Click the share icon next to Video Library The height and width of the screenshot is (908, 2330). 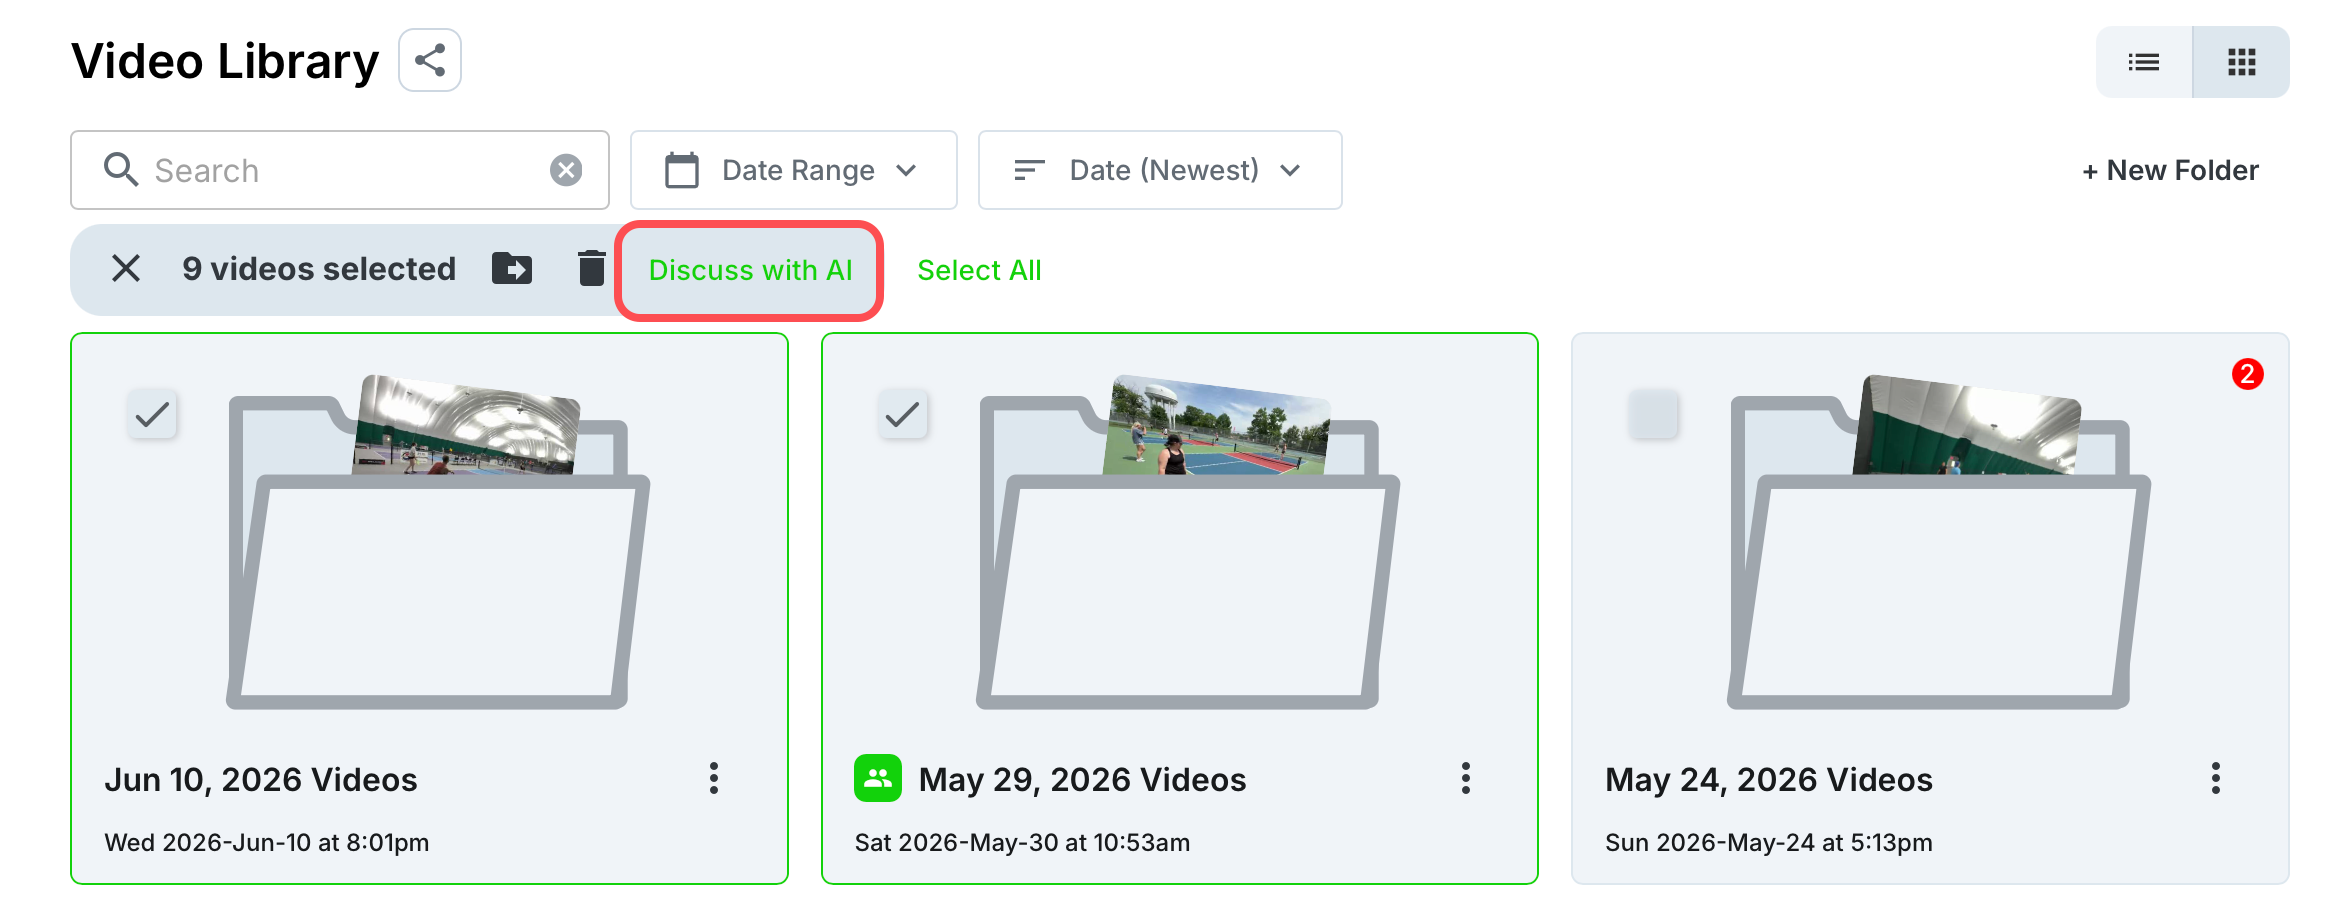430,61
